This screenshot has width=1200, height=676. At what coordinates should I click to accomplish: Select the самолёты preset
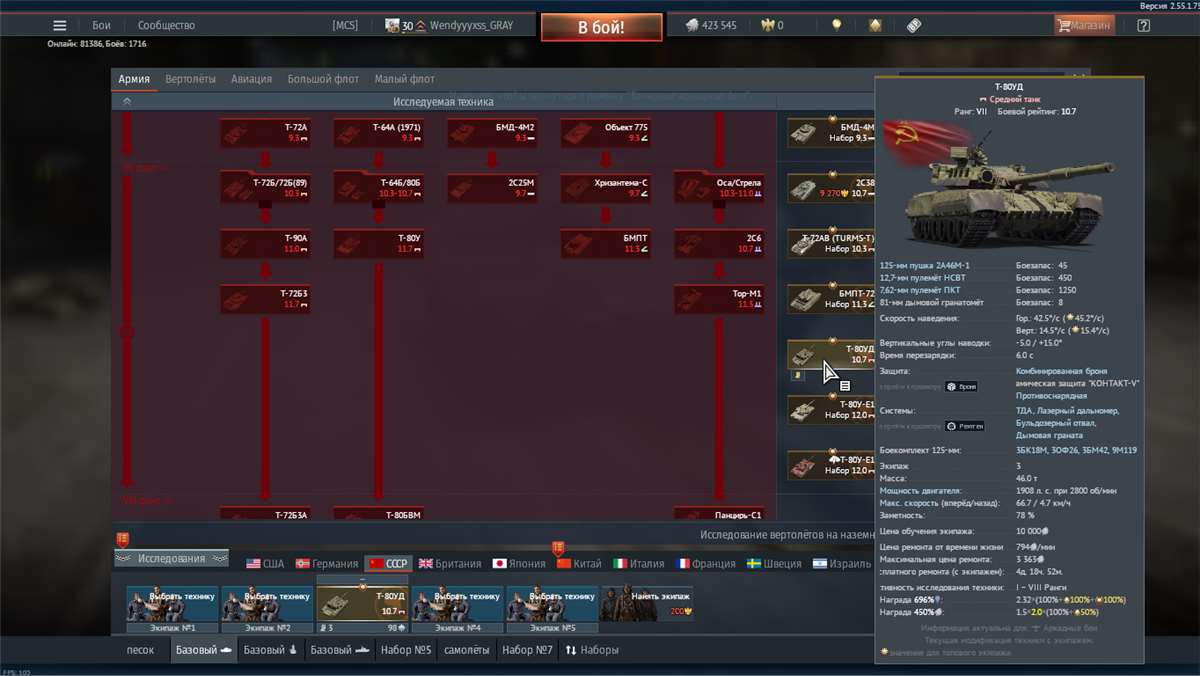click(467, 650)
